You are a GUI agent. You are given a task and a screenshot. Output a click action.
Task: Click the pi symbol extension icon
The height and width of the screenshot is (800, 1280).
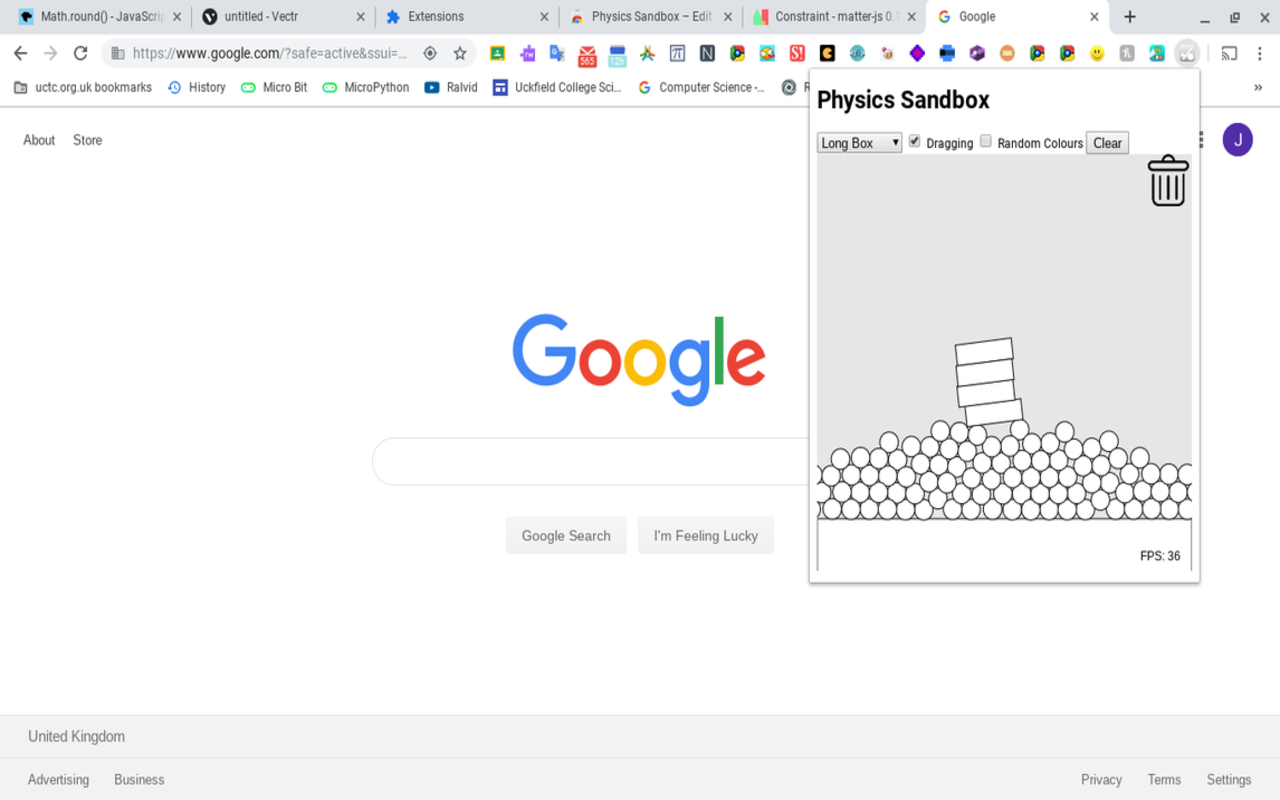click(677, 54)
